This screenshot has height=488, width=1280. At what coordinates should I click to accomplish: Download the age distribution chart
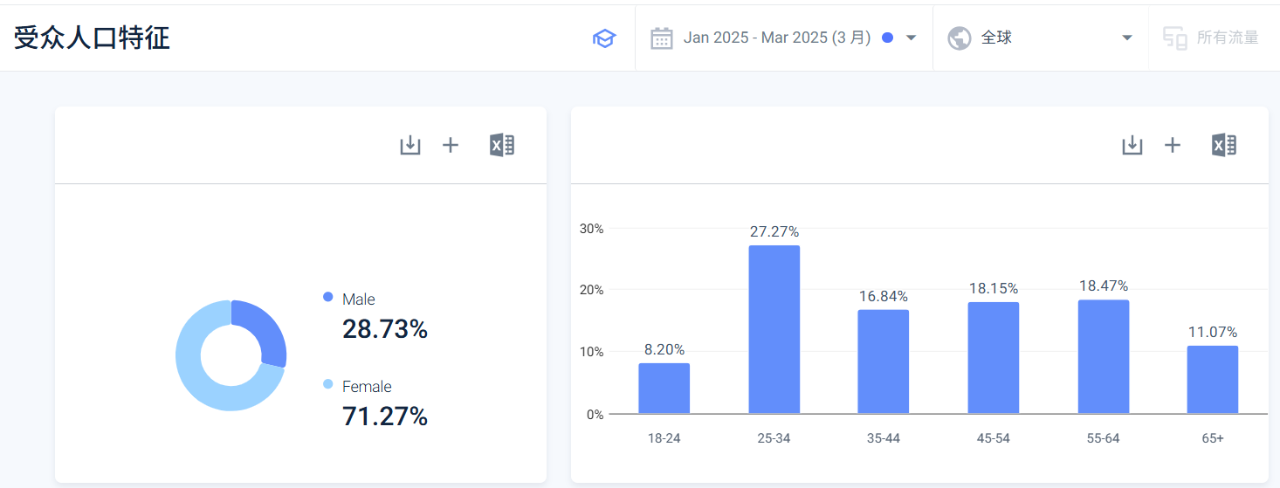1132,145
